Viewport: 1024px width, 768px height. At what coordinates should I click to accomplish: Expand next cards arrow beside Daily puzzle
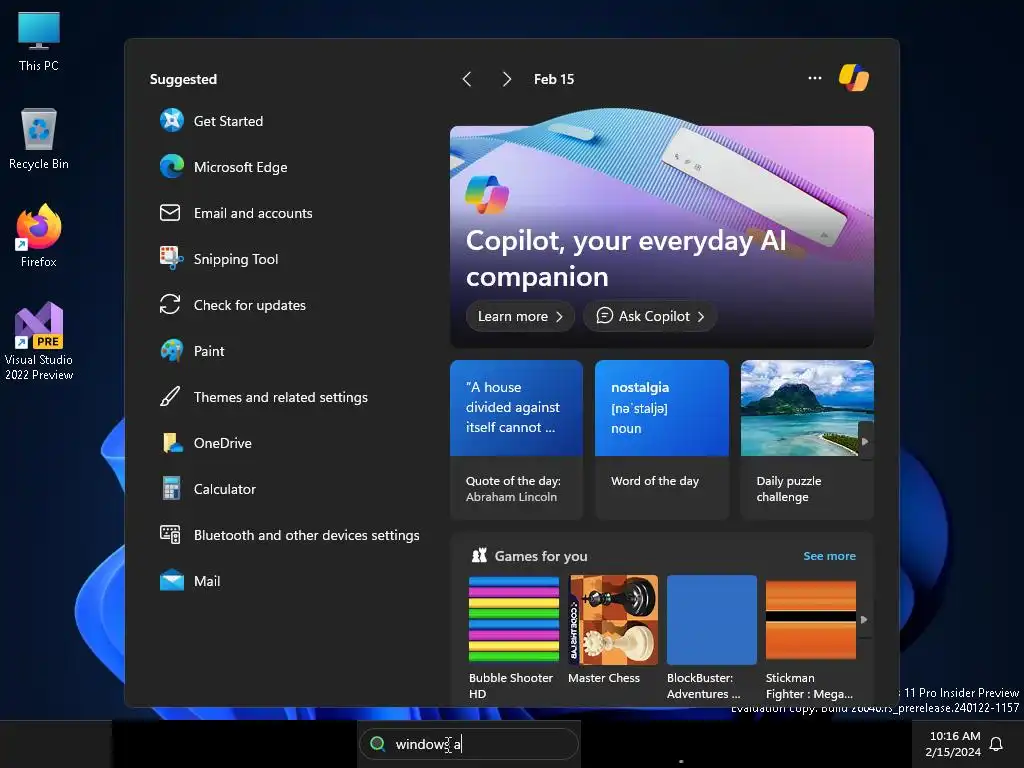(865, 441)
